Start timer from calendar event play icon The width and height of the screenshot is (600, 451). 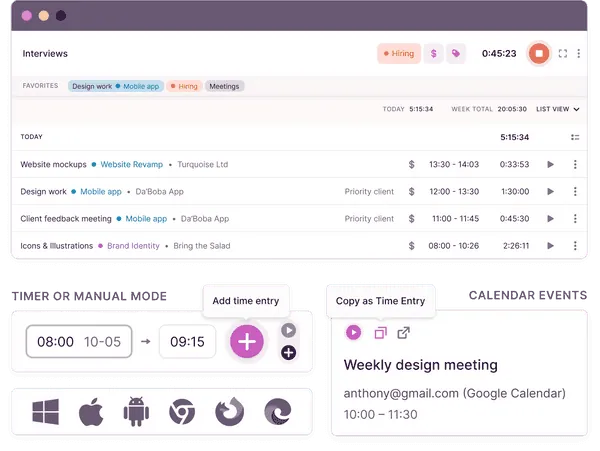pos(353,332)
